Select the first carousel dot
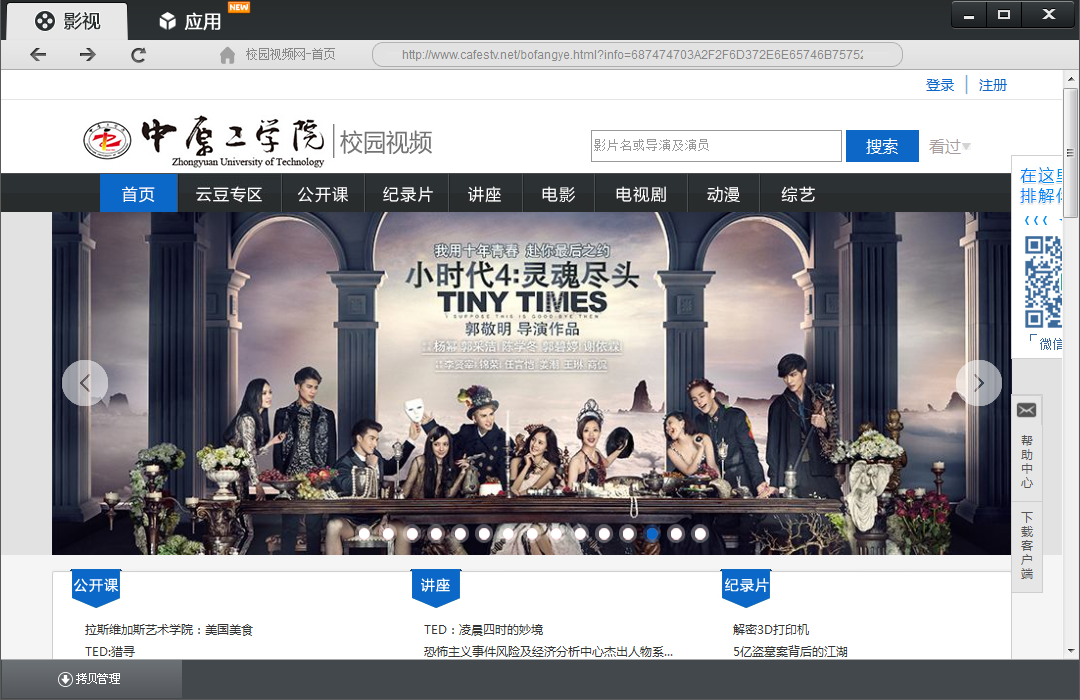The width and height of the screenshot is (1080, 700). point(364,533)
